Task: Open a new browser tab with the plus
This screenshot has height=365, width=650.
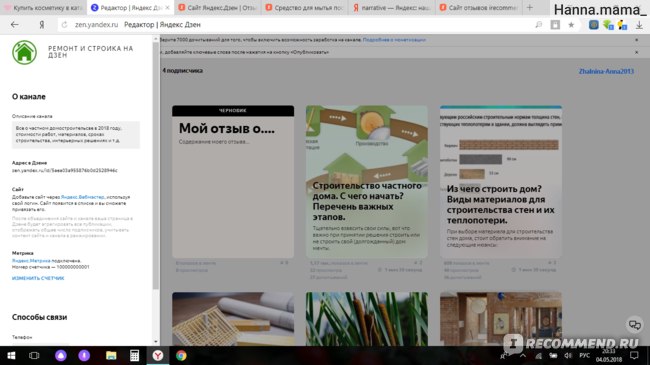Action: point(529,7)
